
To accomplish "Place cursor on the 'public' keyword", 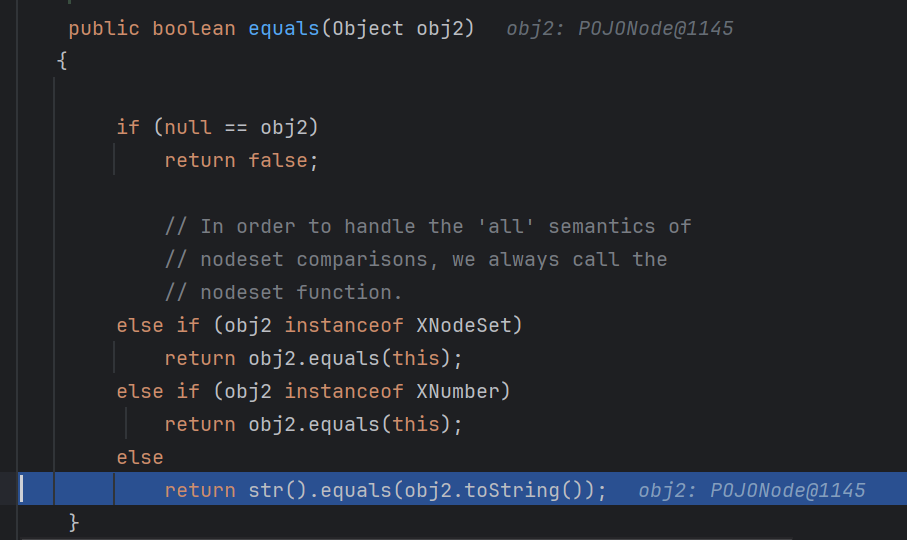I will click(104, 28).
